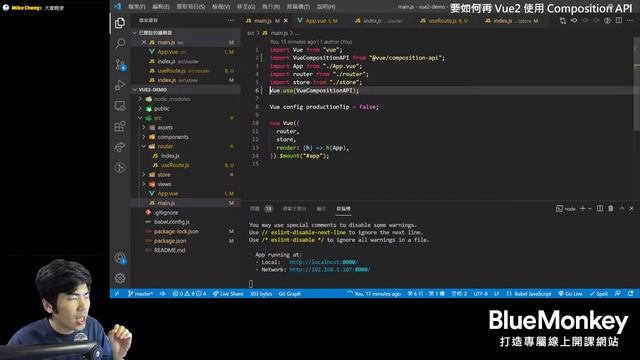Open the 192.168 network URL in the terminal
This screenshot has width=640, height=360.
click(x=330, y=270)
